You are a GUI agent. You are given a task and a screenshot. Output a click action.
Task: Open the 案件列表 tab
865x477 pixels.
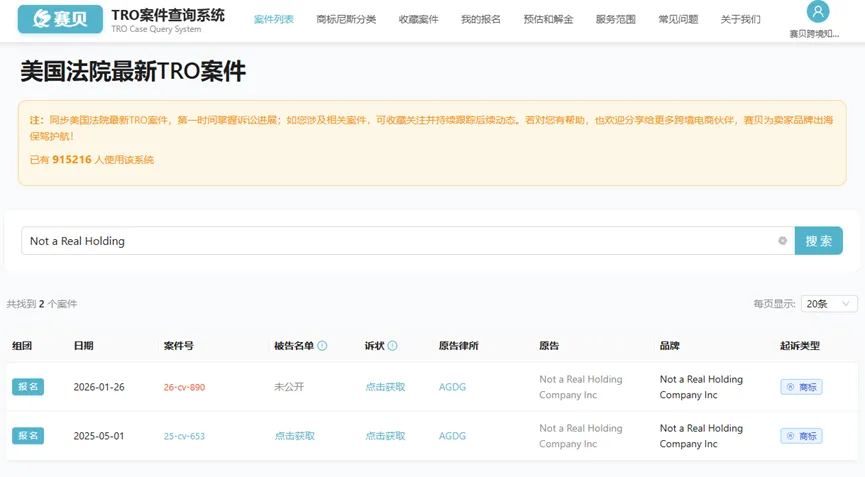274,19
